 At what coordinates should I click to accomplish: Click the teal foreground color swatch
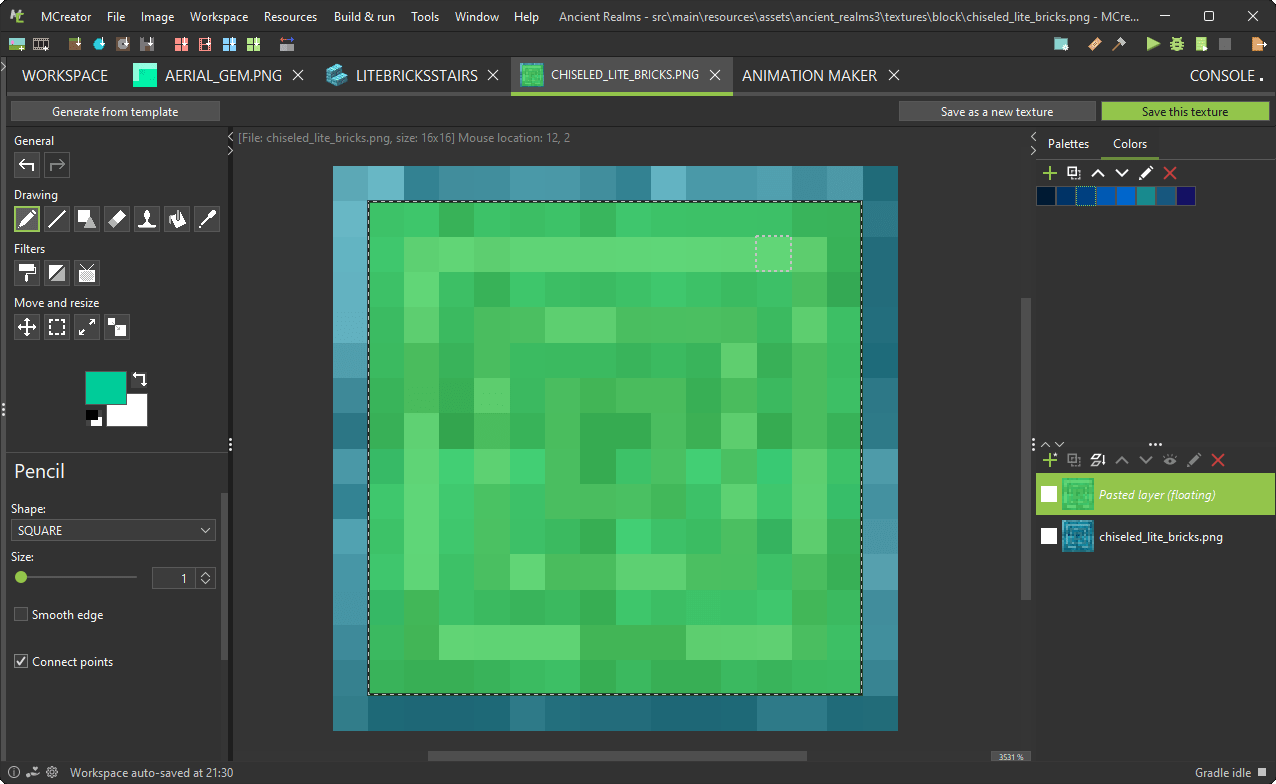(x=105, y=387)
